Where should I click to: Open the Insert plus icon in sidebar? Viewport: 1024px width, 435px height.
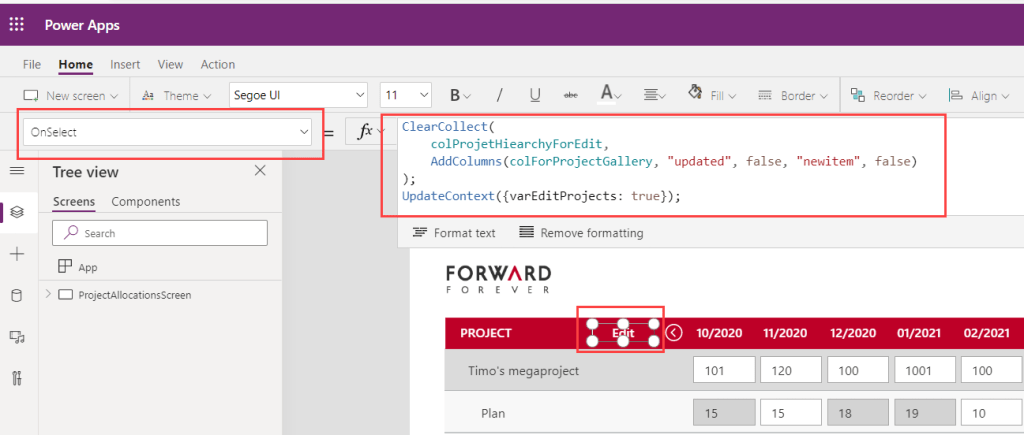(x=16, y=254)
